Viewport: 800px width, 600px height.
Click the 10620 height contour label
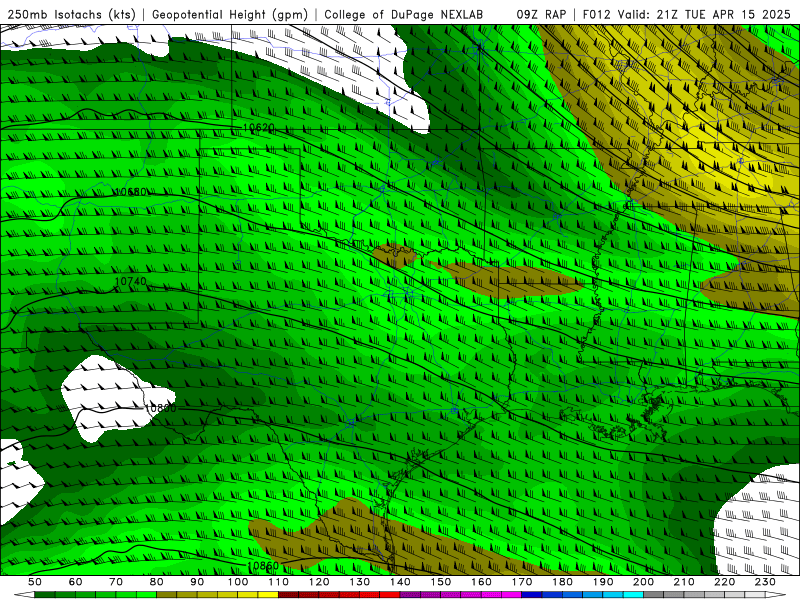(x=259, y=128)
